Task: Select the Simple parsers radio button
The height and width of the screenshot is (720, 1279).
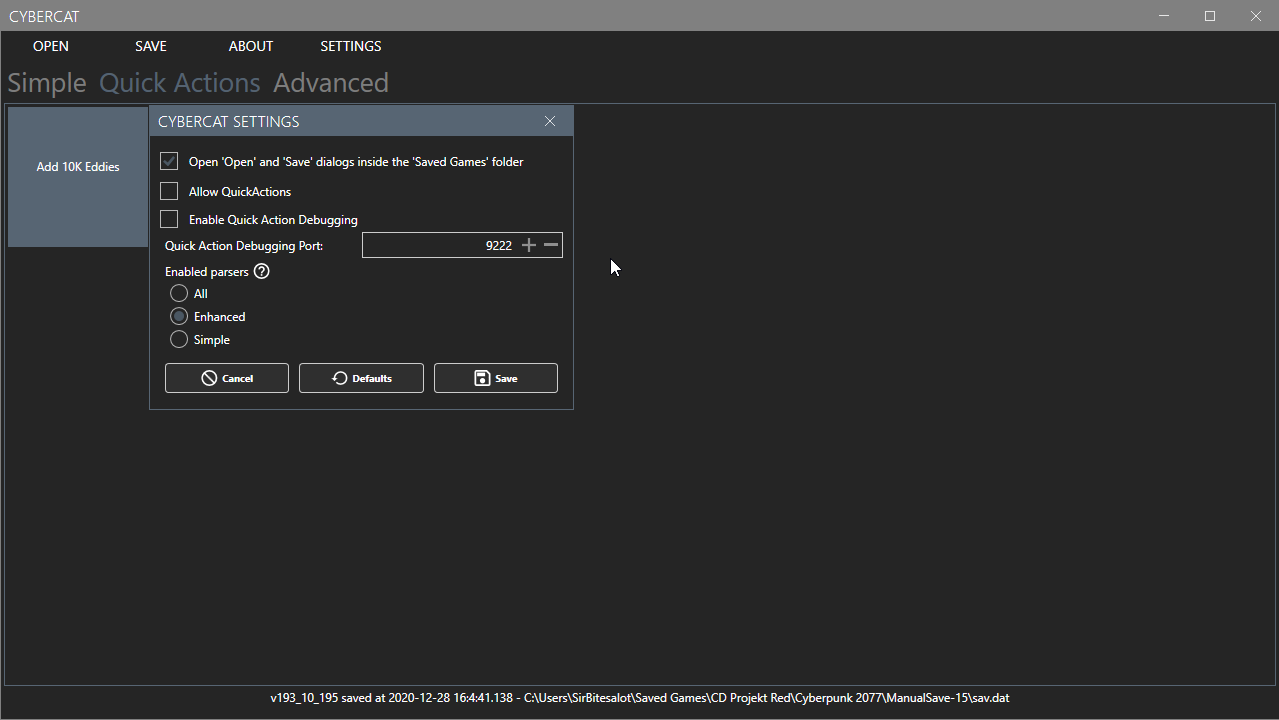Action: pyautogui.click(x=179, y=339)
